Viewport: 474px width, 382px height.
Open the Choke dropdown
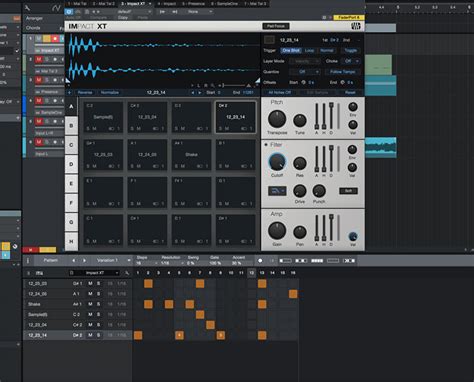point(351,61)
